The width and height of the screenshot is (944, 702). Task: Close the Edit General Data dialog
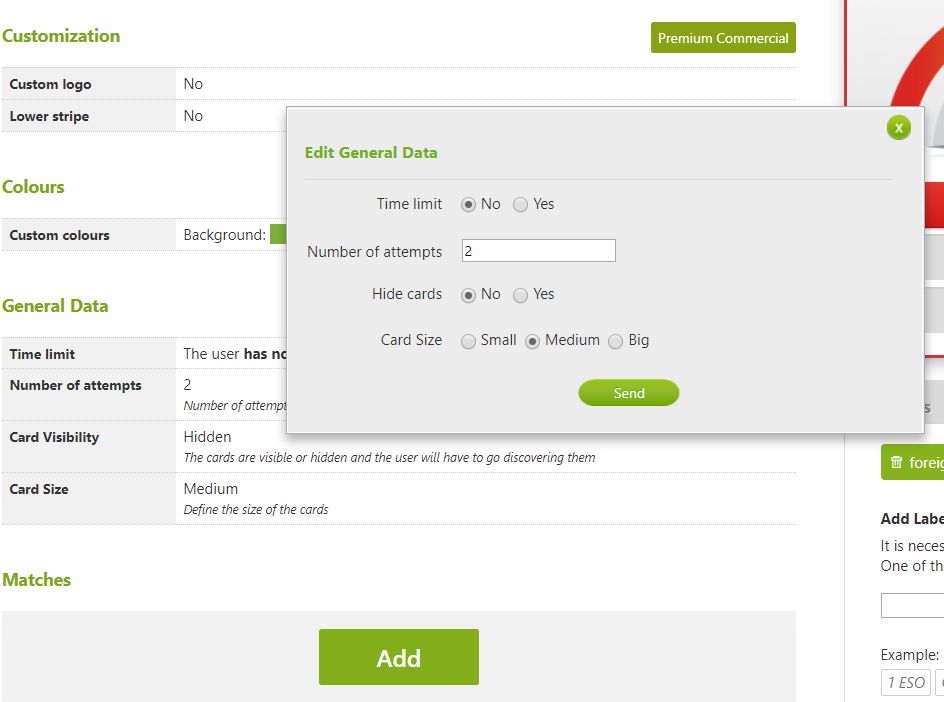(x=898, y=128)
